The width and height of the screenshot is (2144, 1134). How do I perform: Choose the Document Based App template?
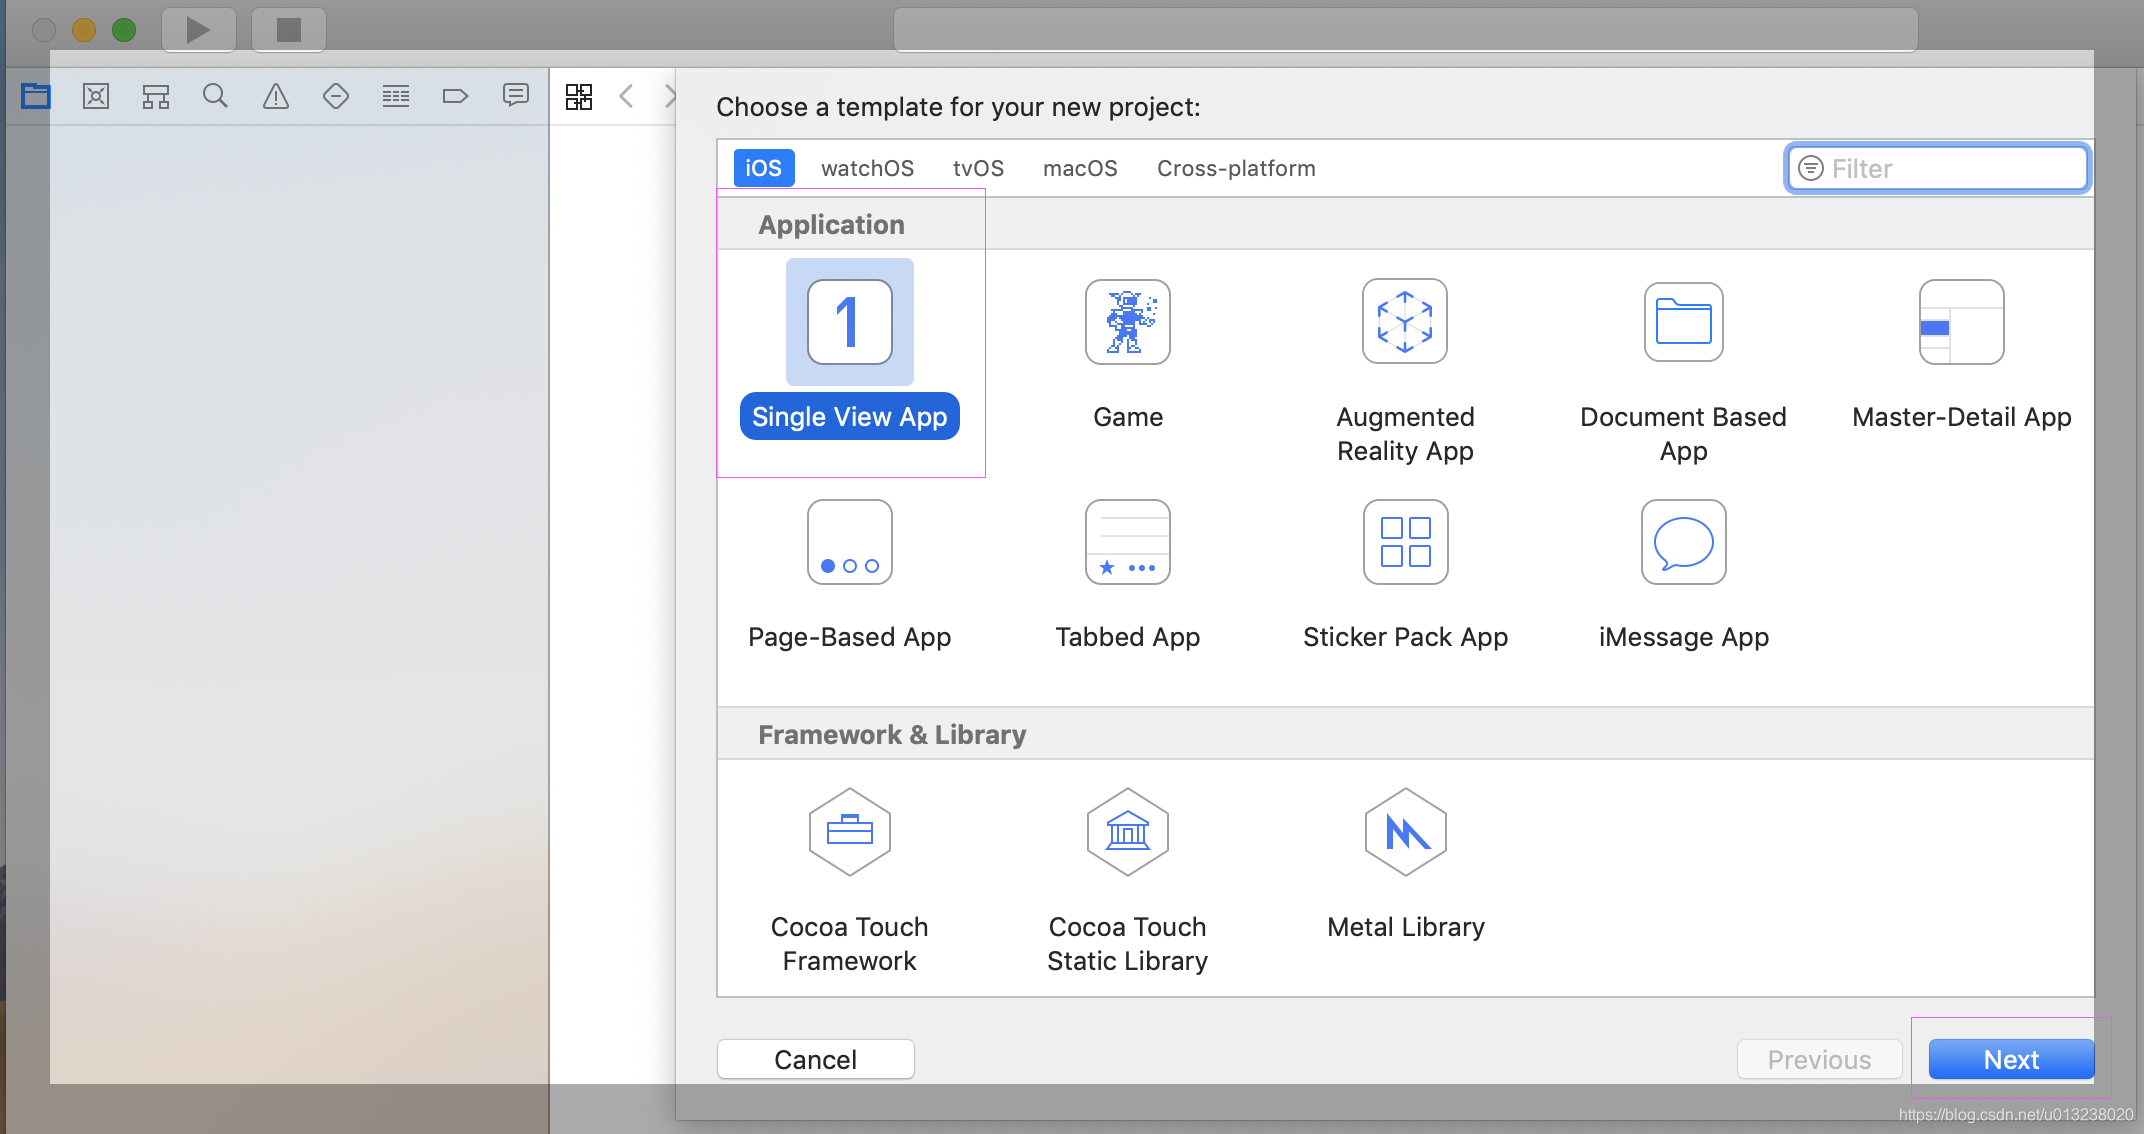(1684, 322)
